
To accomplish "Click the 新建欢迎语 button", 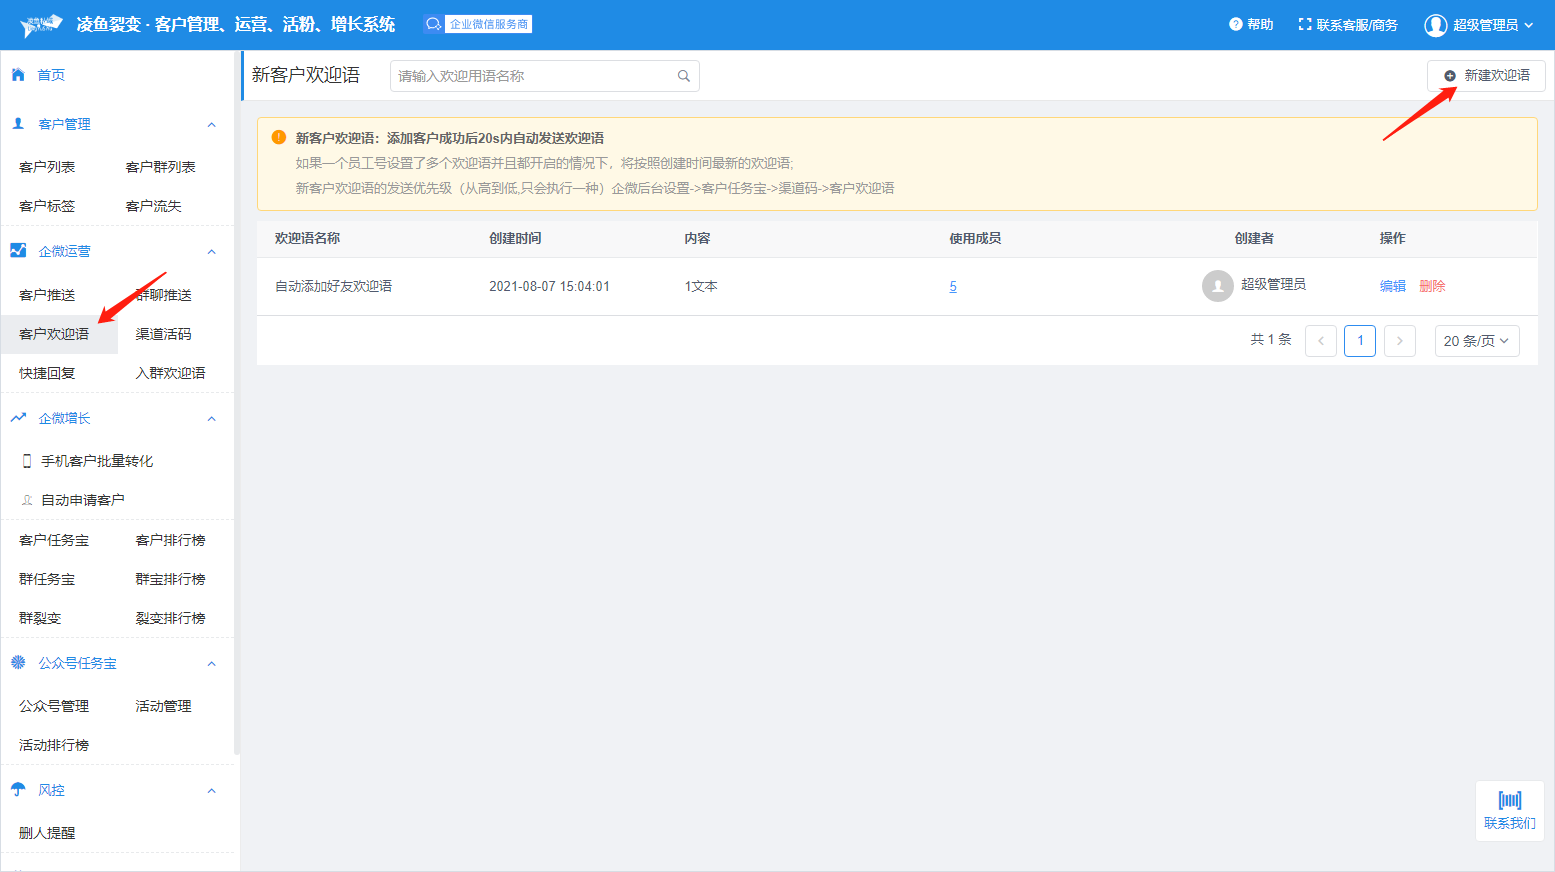I will point(1486,76).
